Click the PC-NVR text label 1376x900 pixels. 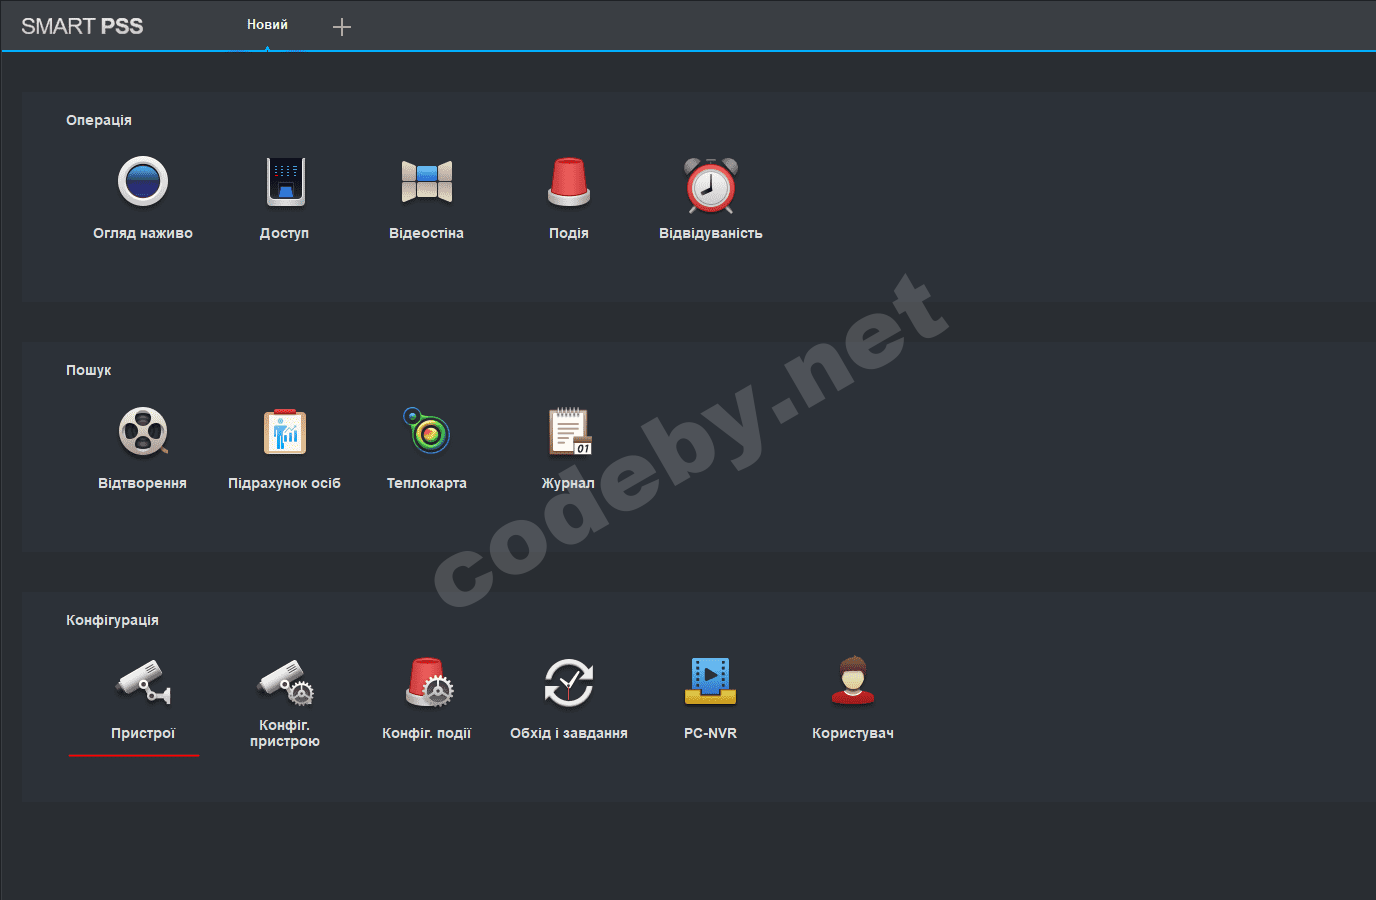[x=711, y=733]
